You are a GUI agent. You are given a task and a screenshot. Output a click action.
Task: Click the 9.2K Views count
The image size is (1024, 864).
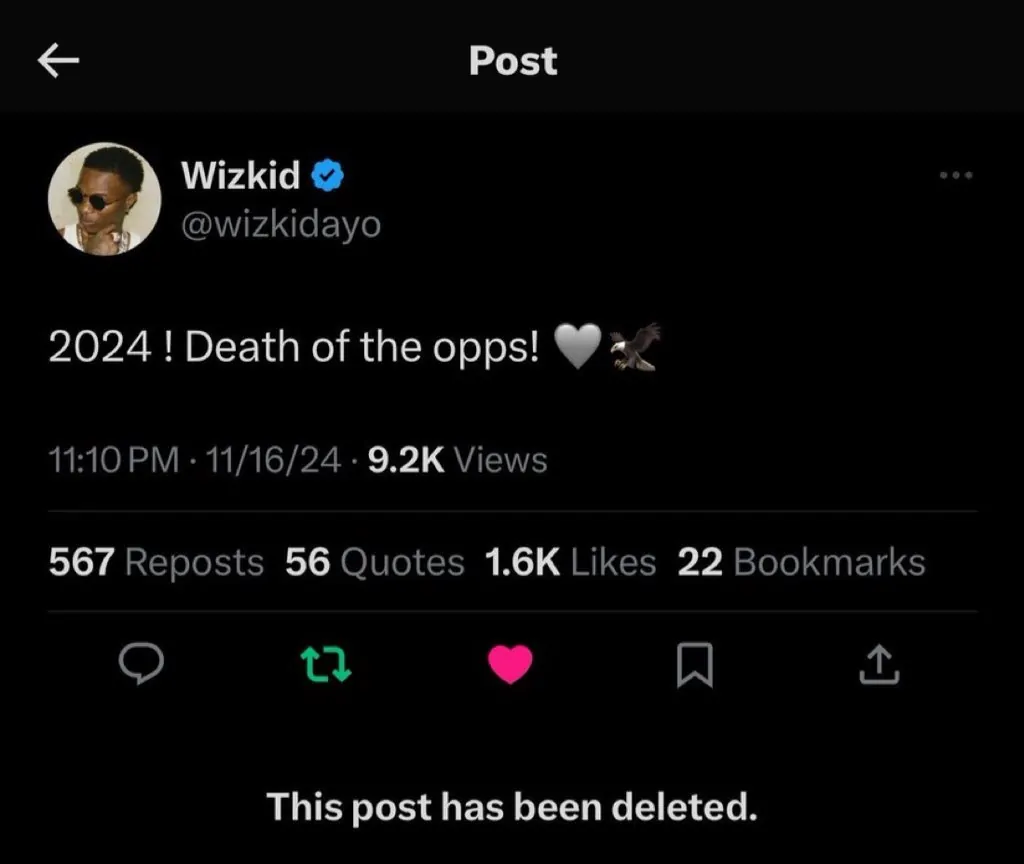tap(458, 460)
